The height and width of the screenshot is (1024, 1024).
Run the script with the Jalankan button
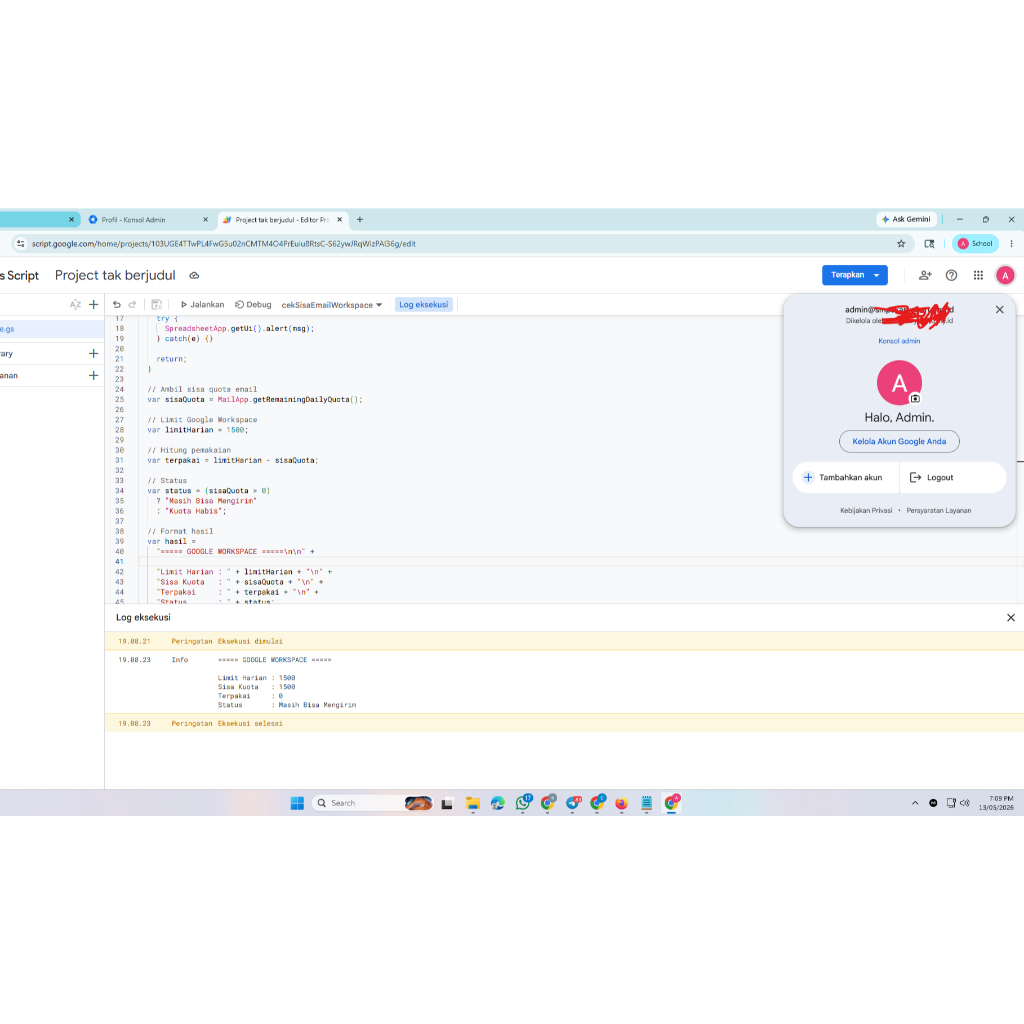(x=202, y=304)
